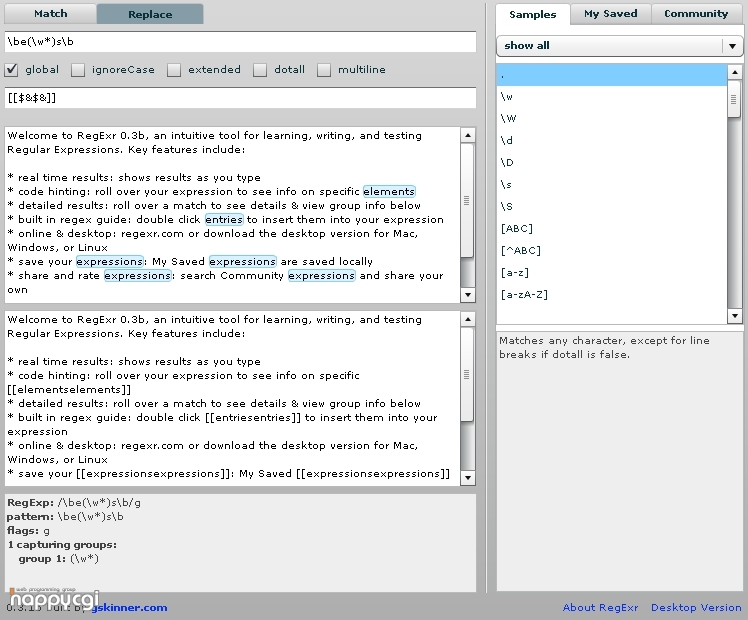Image resolution: width=748 pixels, height=620 pixels.
Task: Select the \w sample entry
Action: point(612,97)
